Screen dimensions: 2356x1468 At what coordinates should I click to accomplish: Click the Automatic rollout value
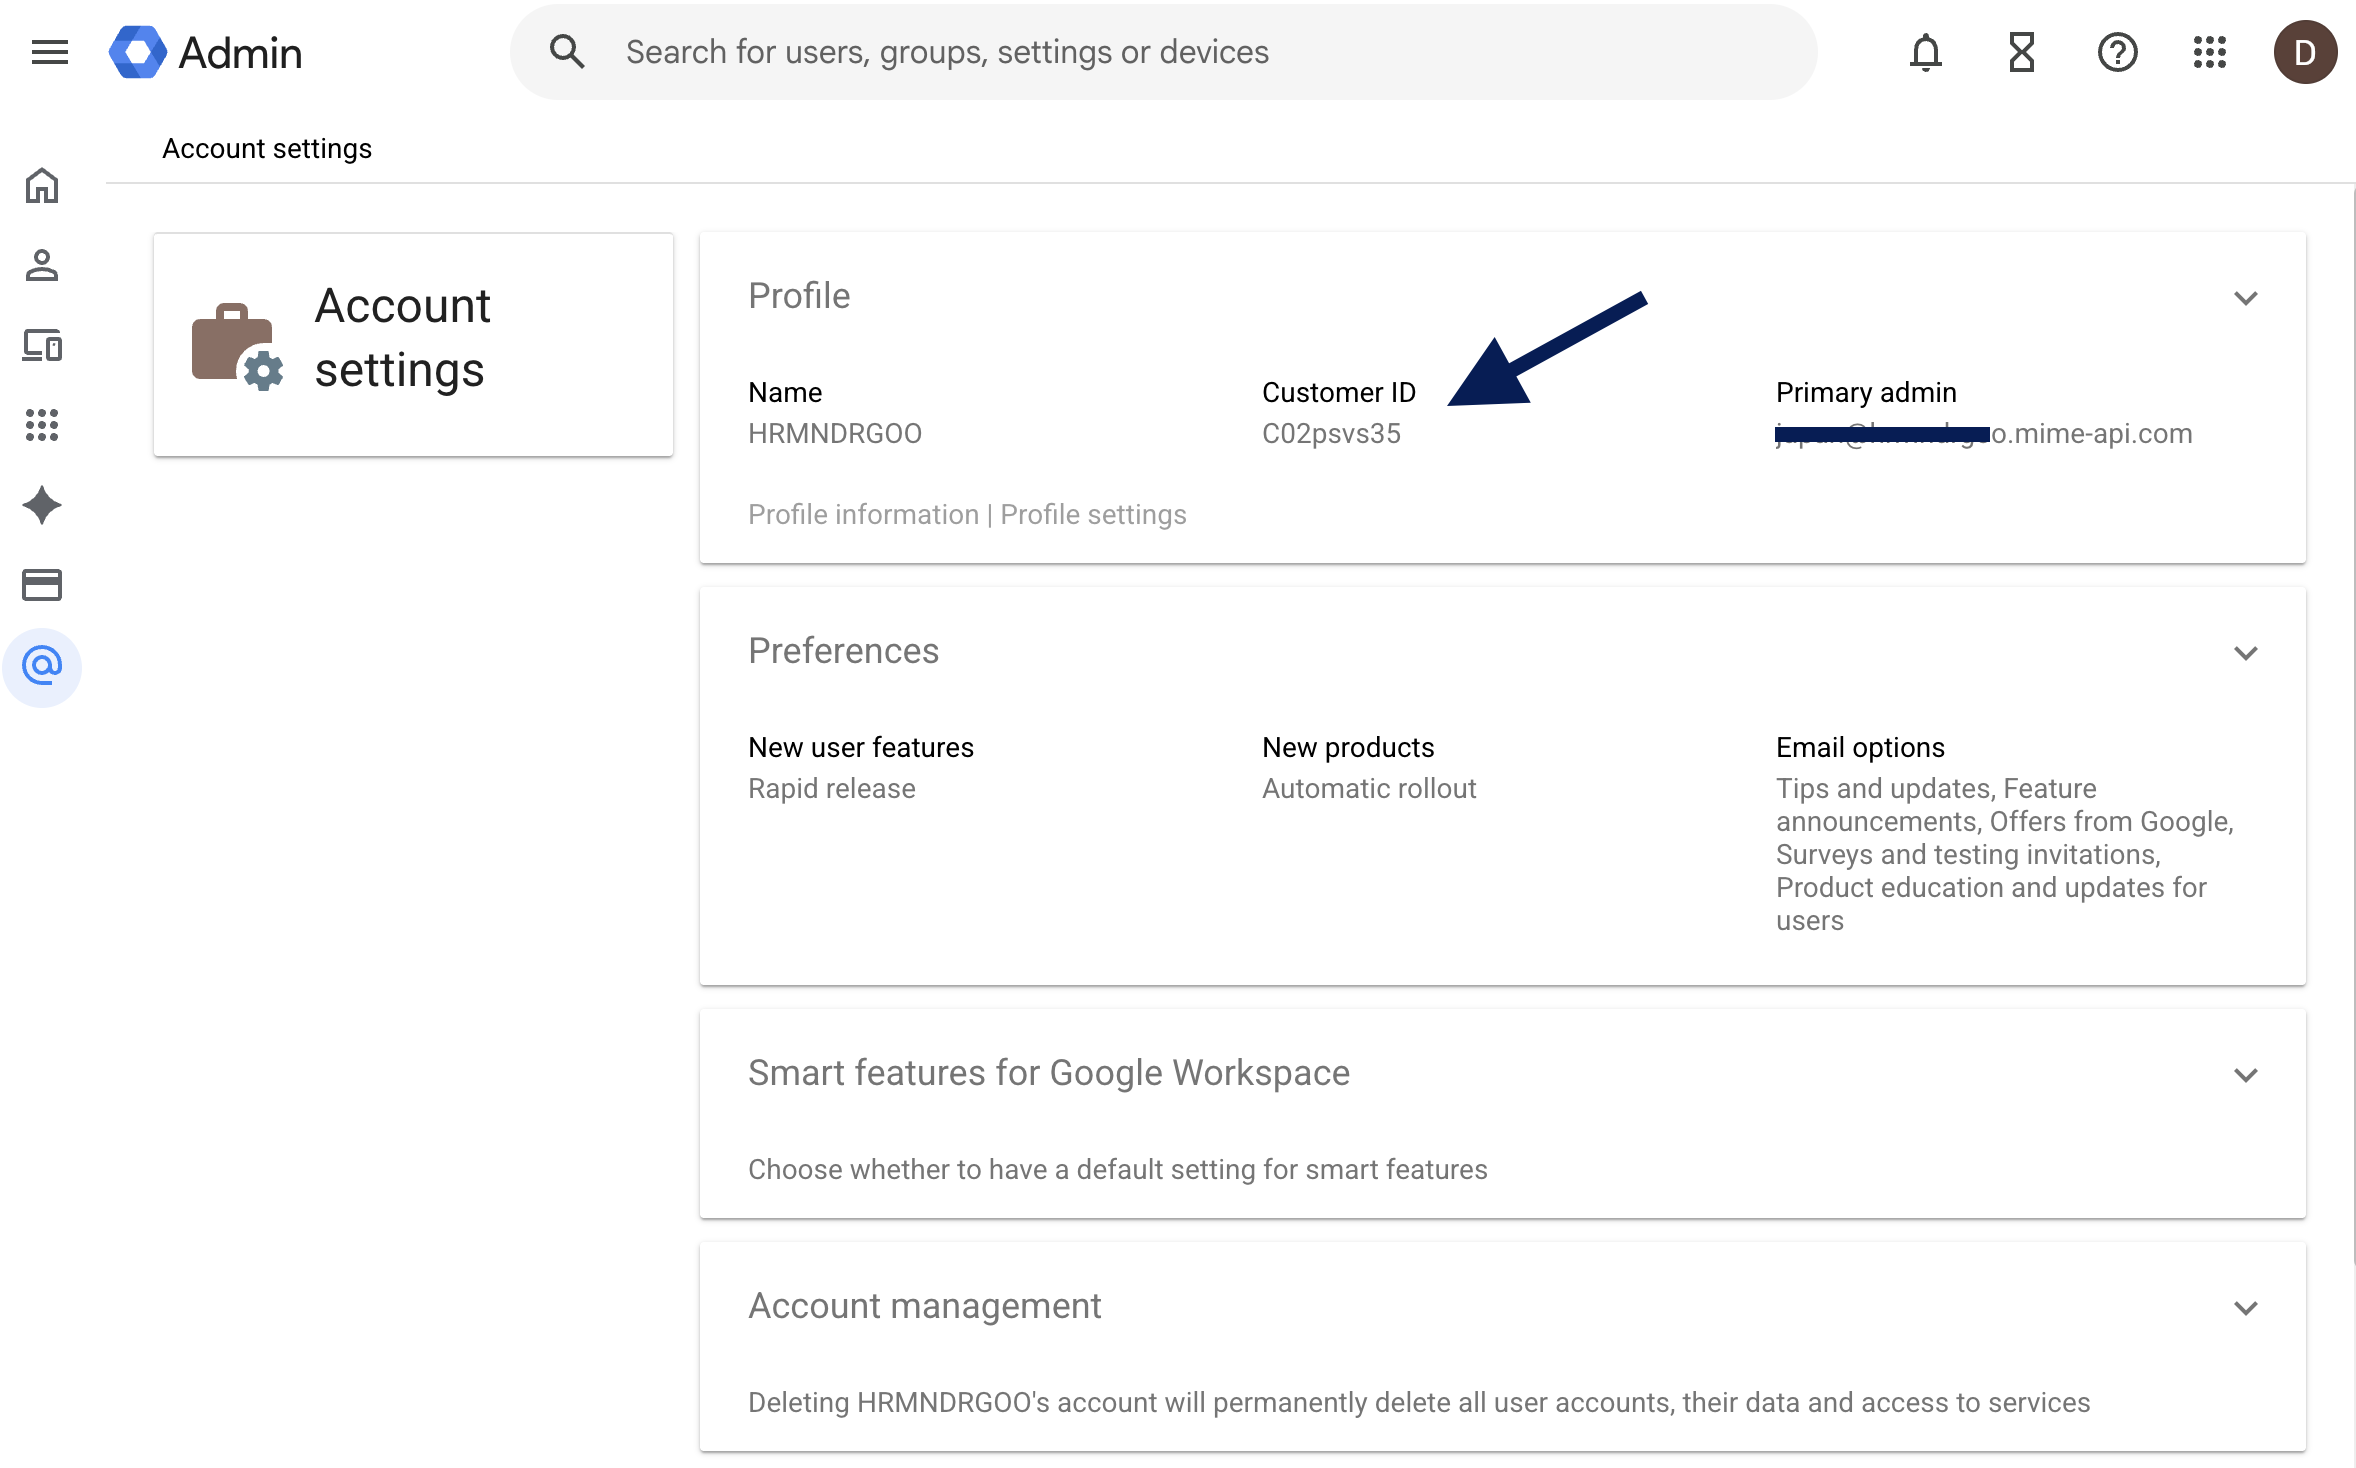(1369, 788)
